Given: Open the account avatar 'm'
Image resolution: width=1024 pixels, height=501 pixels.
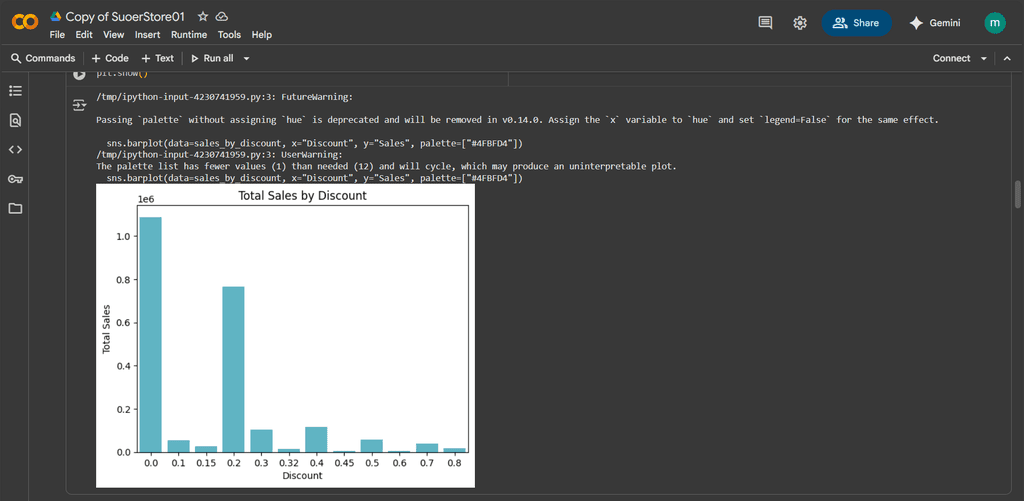Looking at the screenshot, I should 995,23.
